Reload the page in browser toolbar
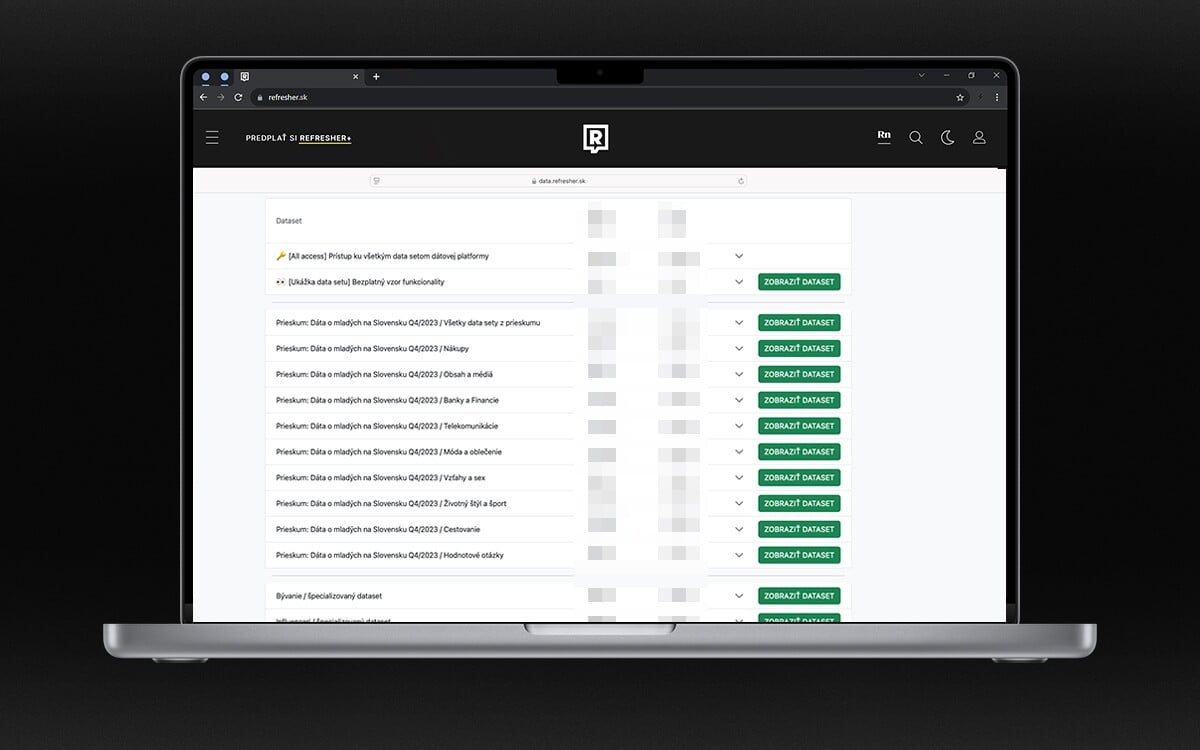This screenshot has height=750, width=1200. click(x=238, y=97)
